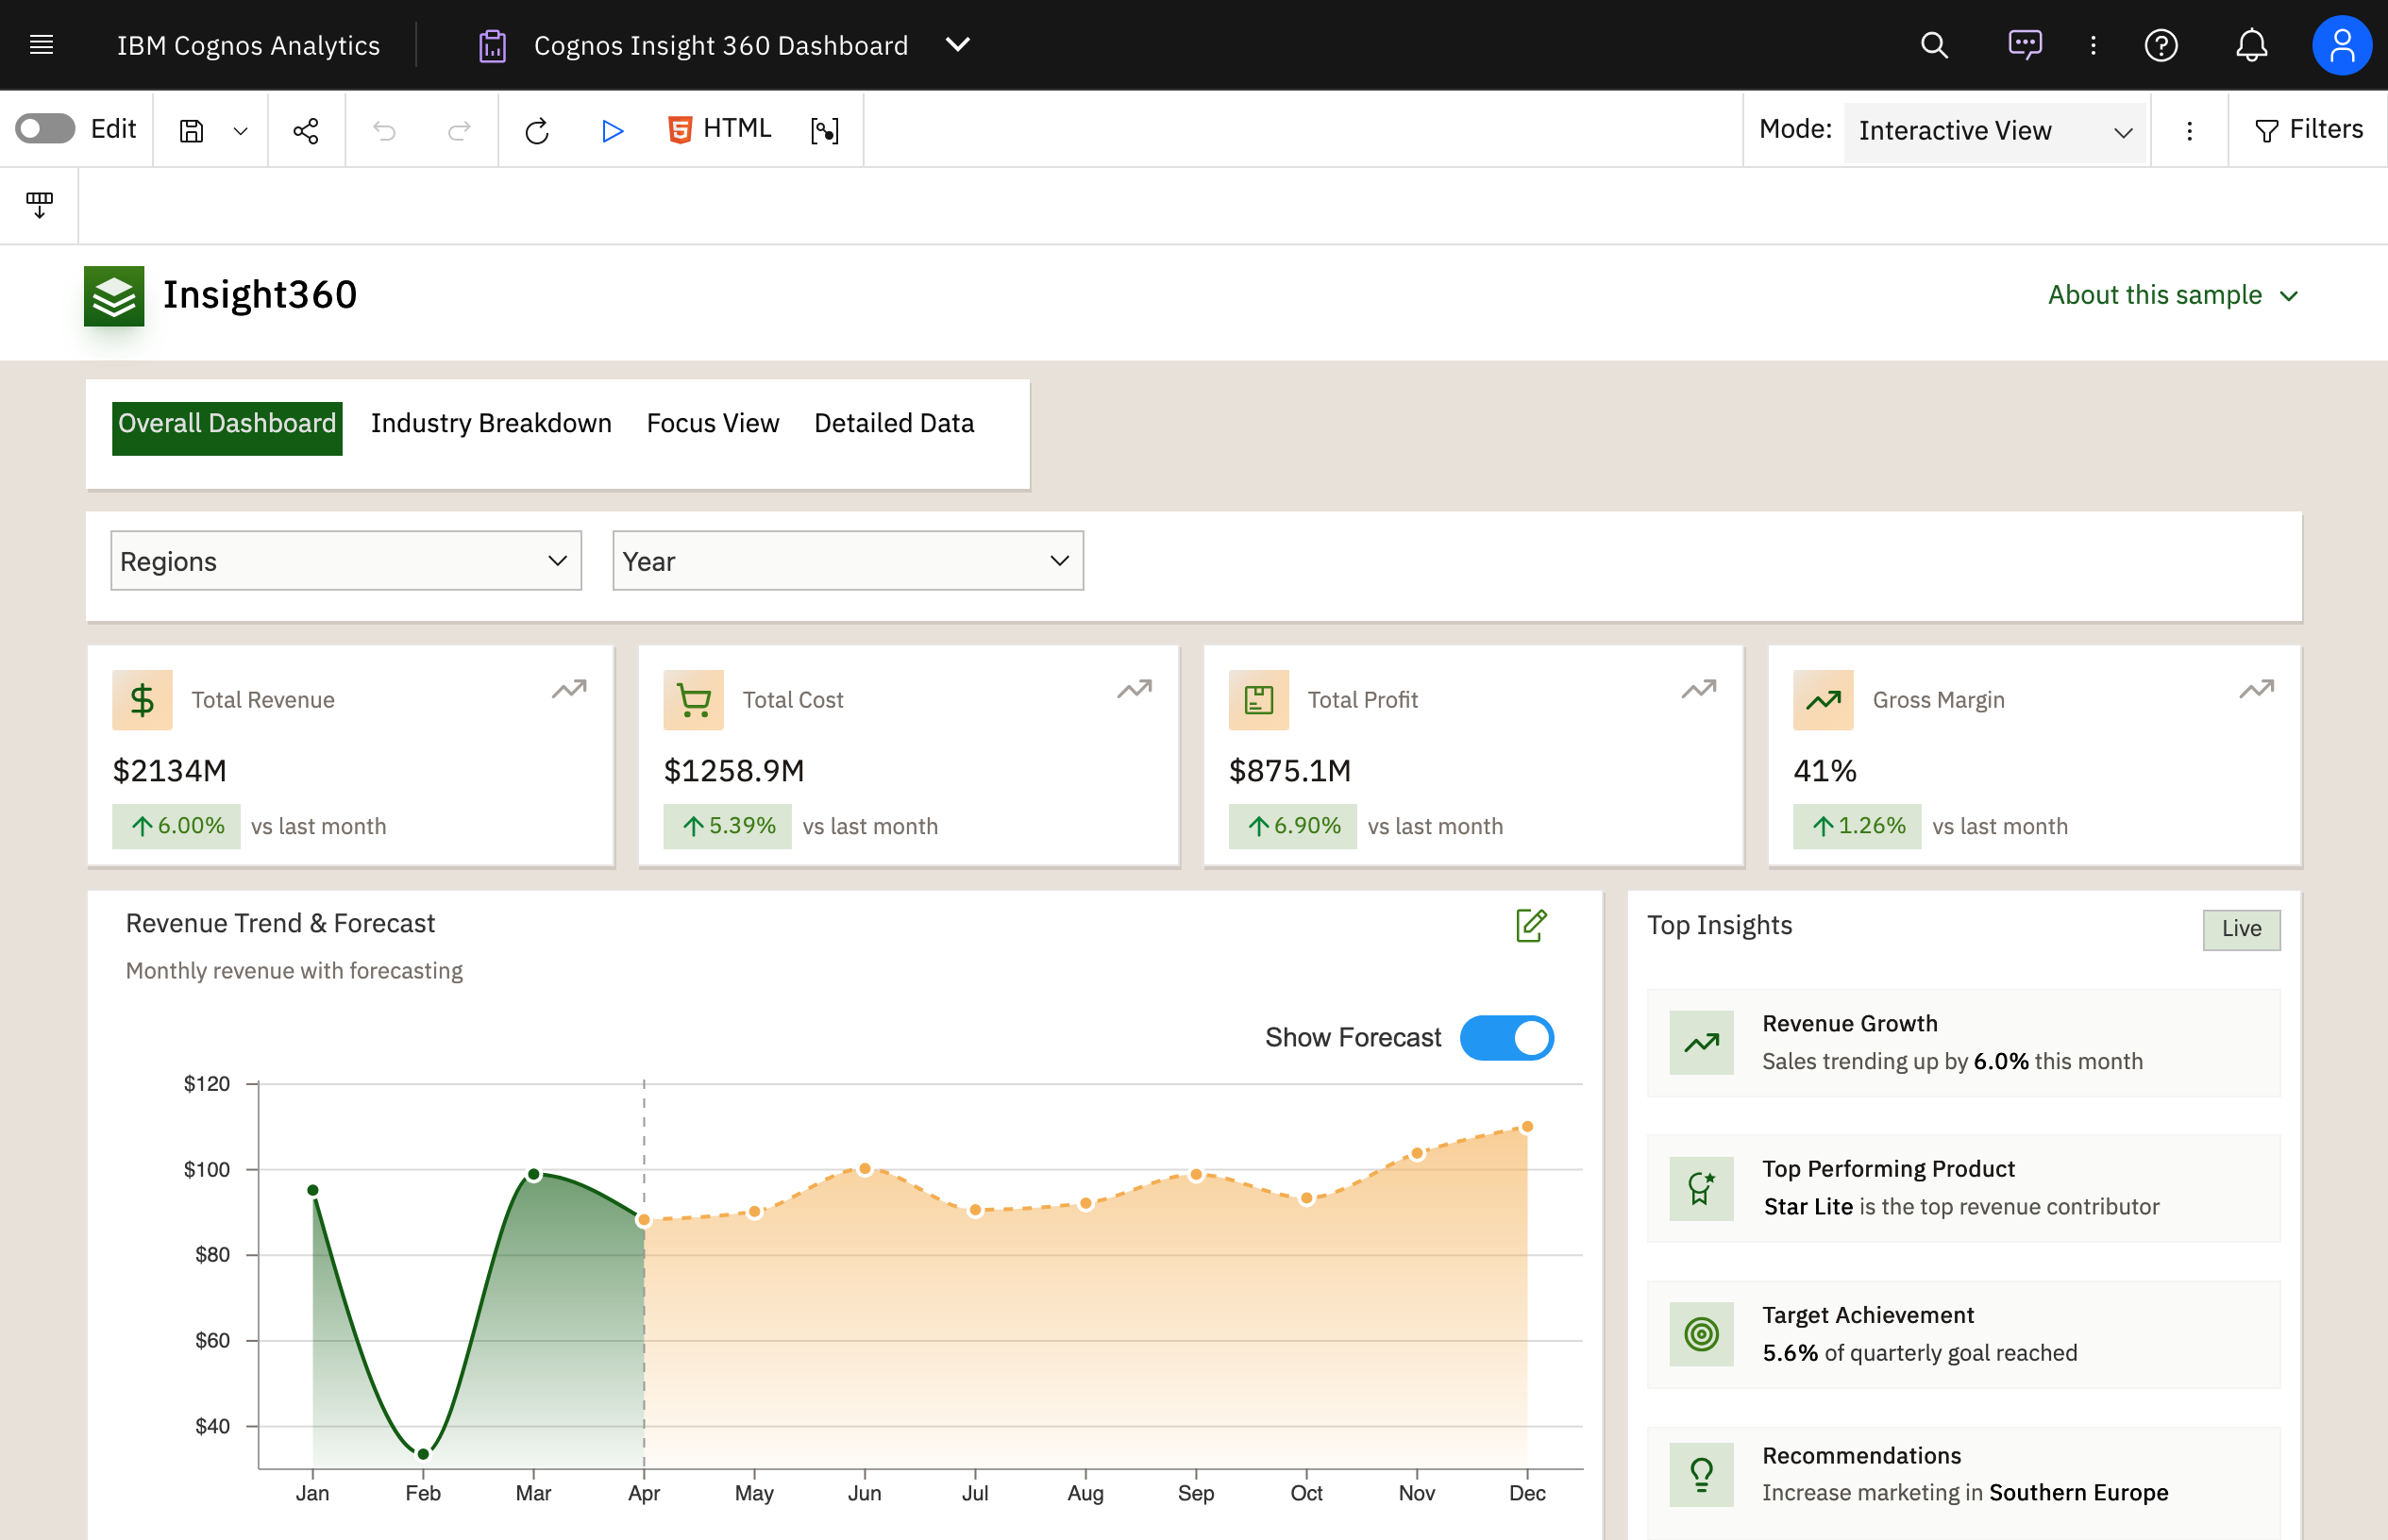
Task: Toggle the Edit mode switch
Action: [x=45, y=129]
